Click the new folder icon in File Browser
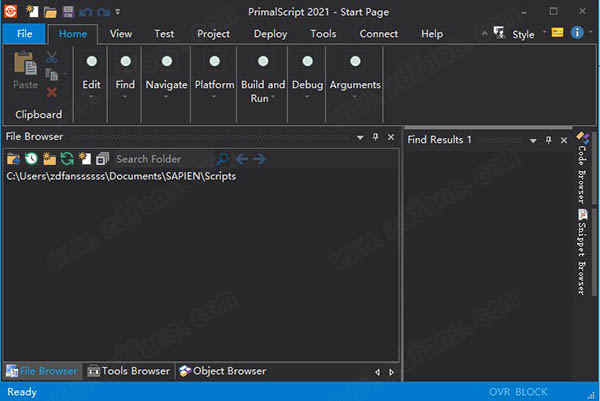This screenshot has width=600, height=401. coord(49,158)
